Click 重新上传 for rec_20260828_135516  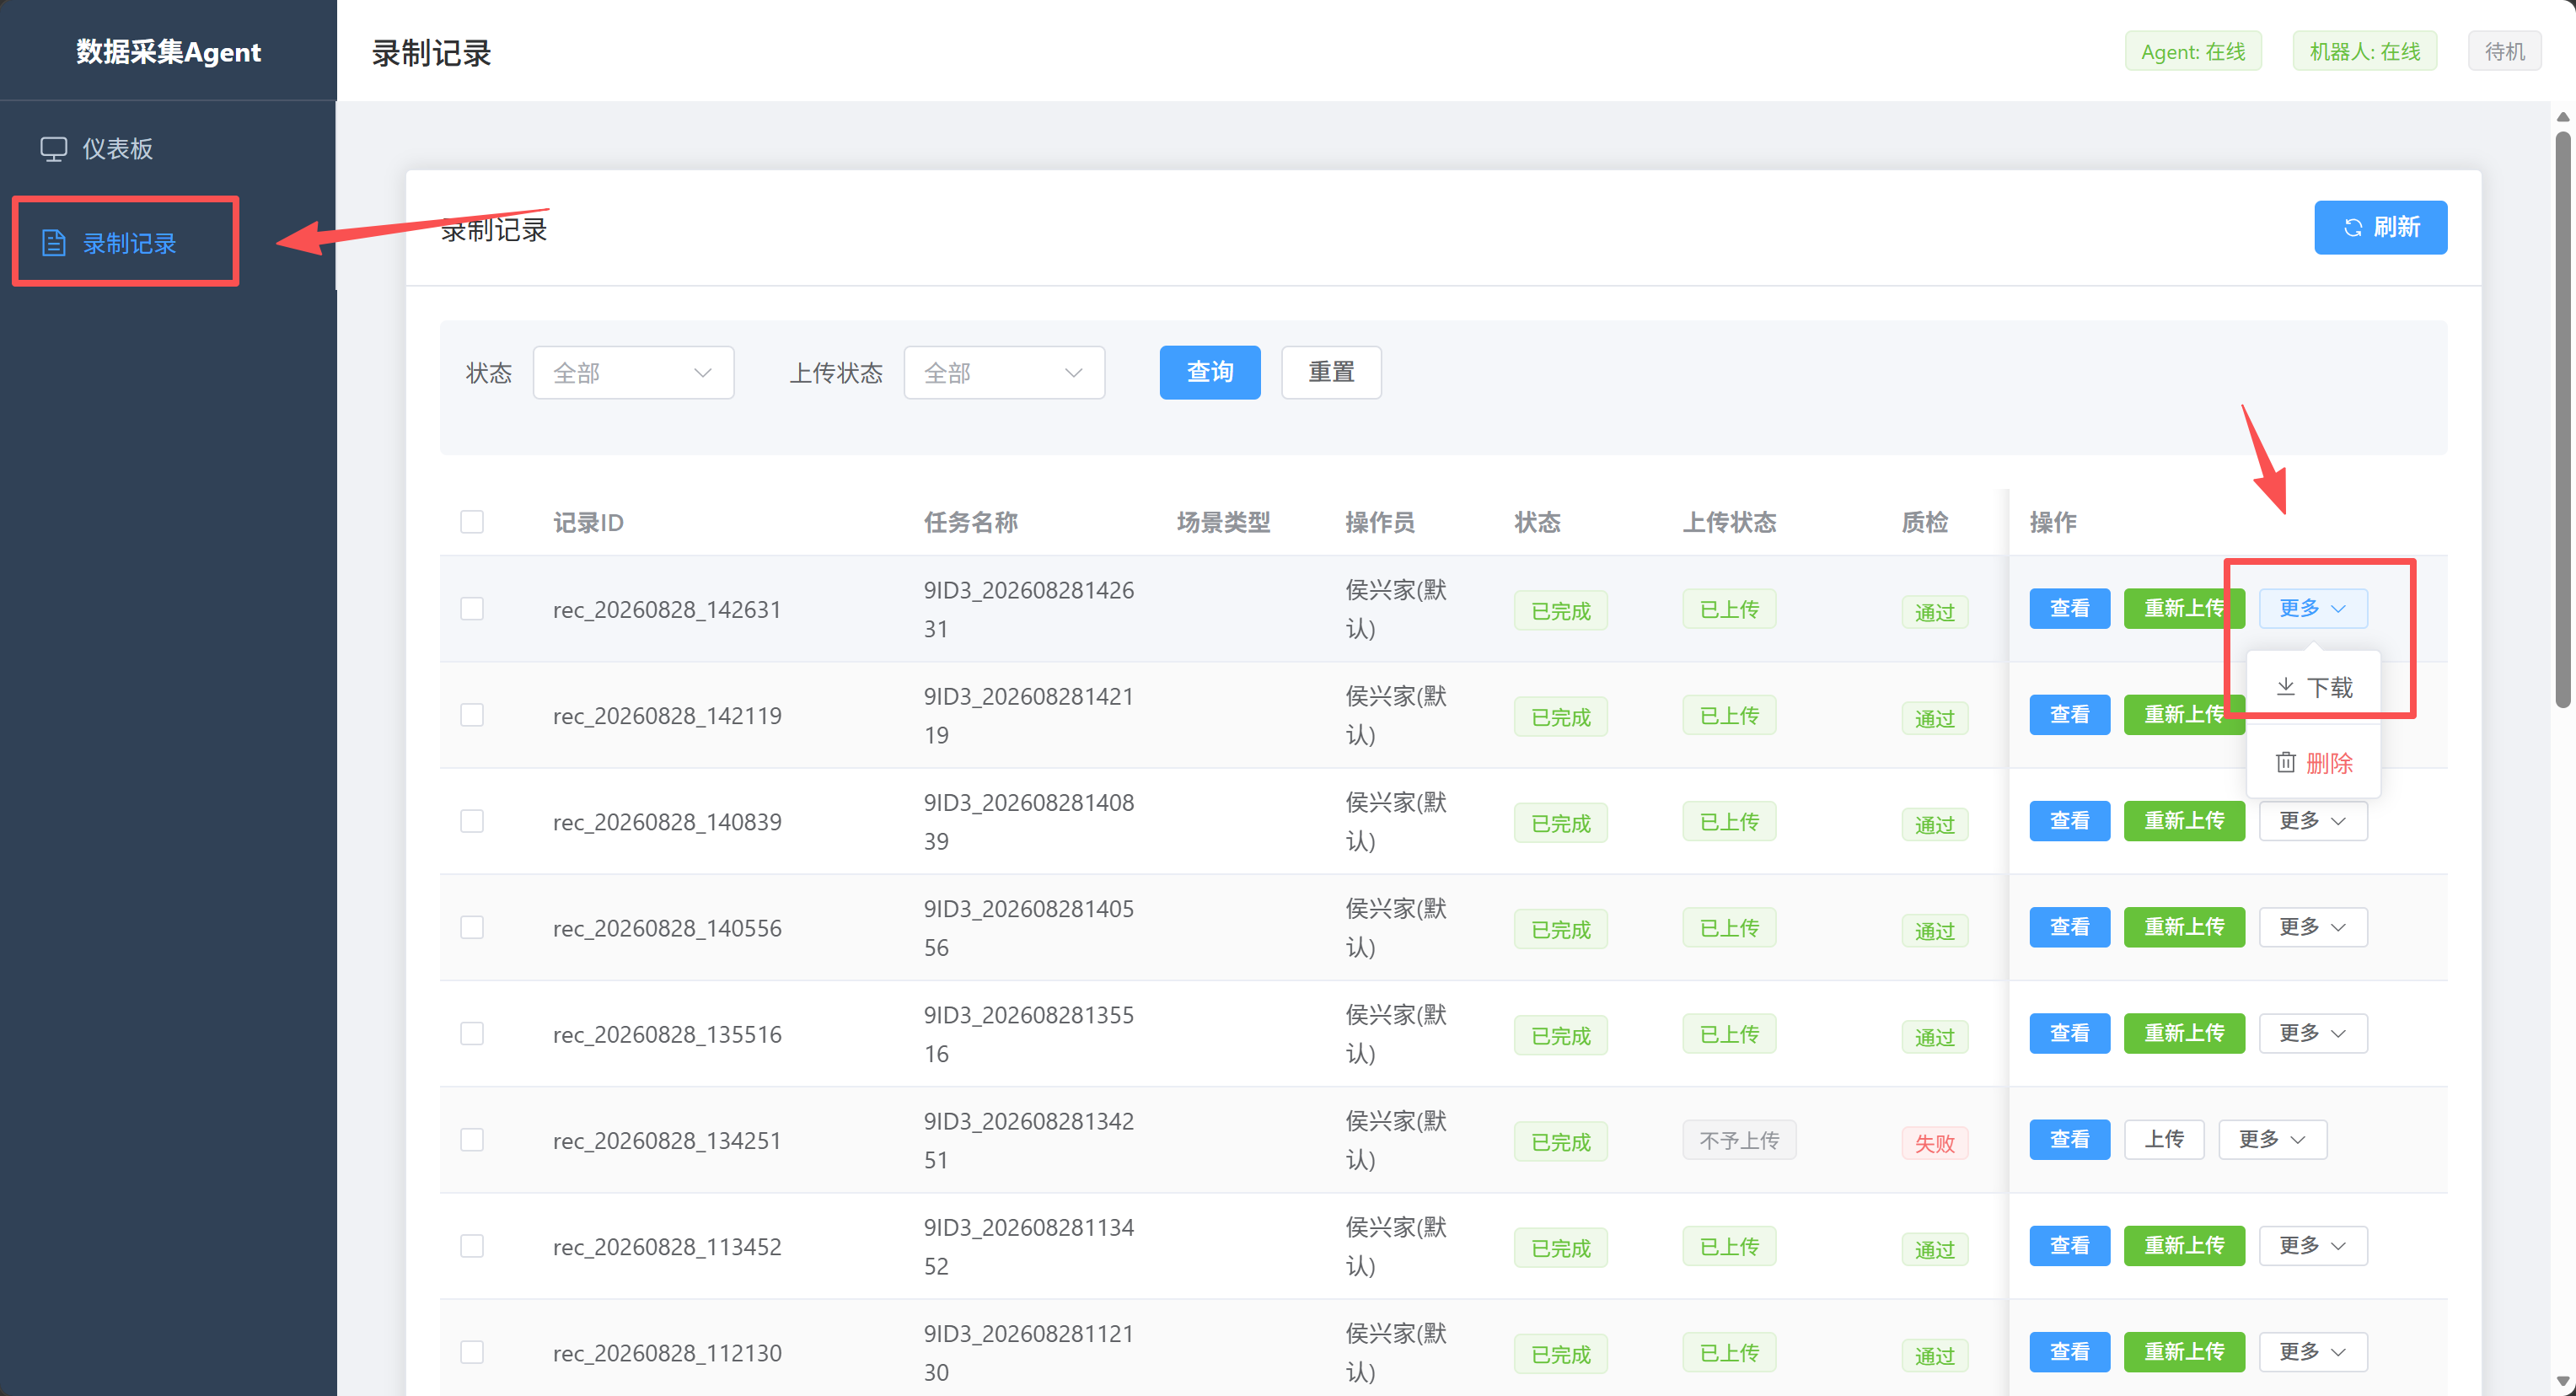click(2184, 1033)
